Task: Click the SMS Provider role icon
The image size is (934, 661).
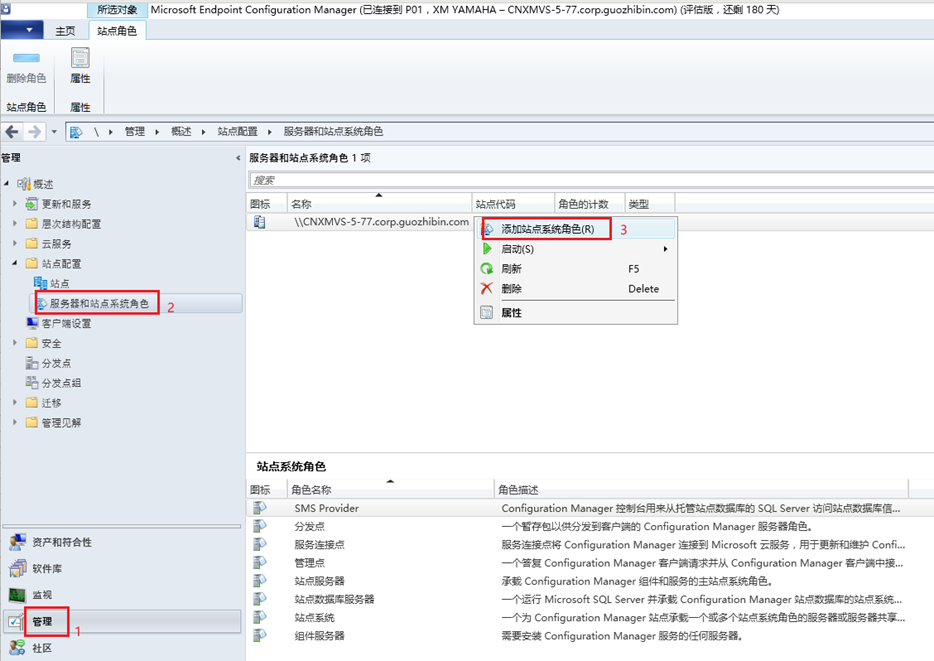Action: (x=260, y=507)
